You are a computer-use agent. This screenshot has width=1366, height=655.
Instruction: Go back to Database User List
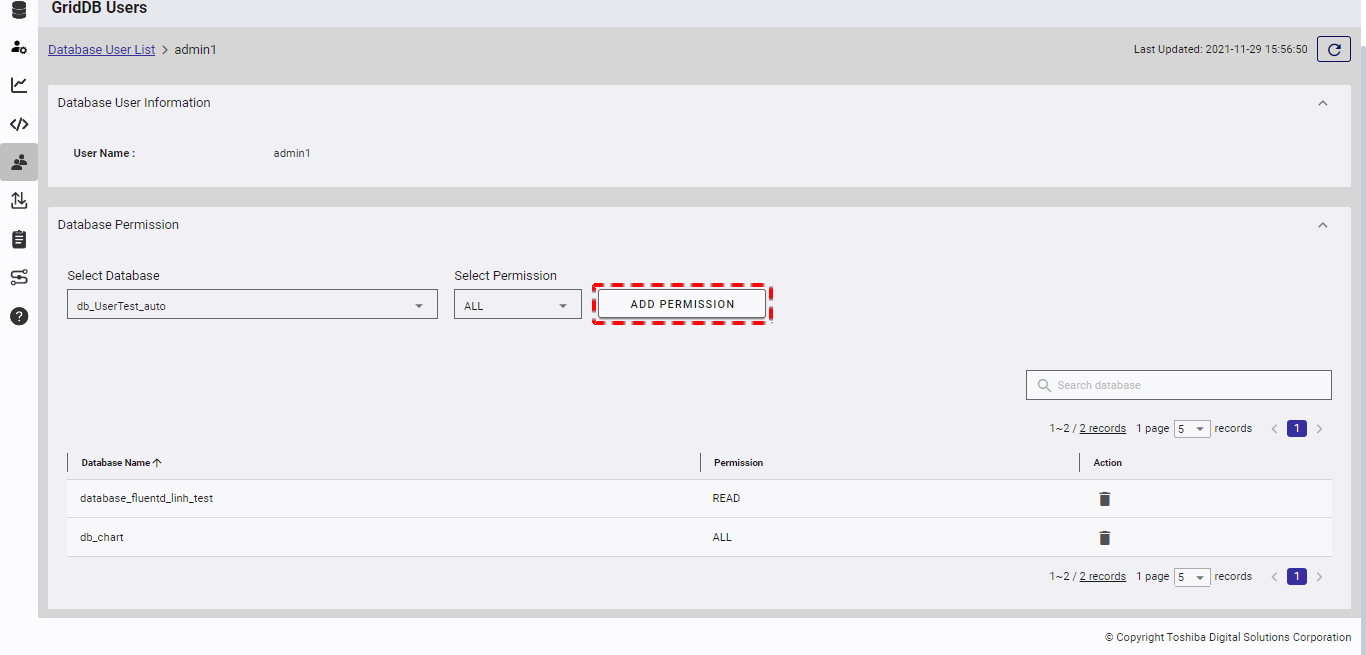pyautogui.click(x=101, y=49)
